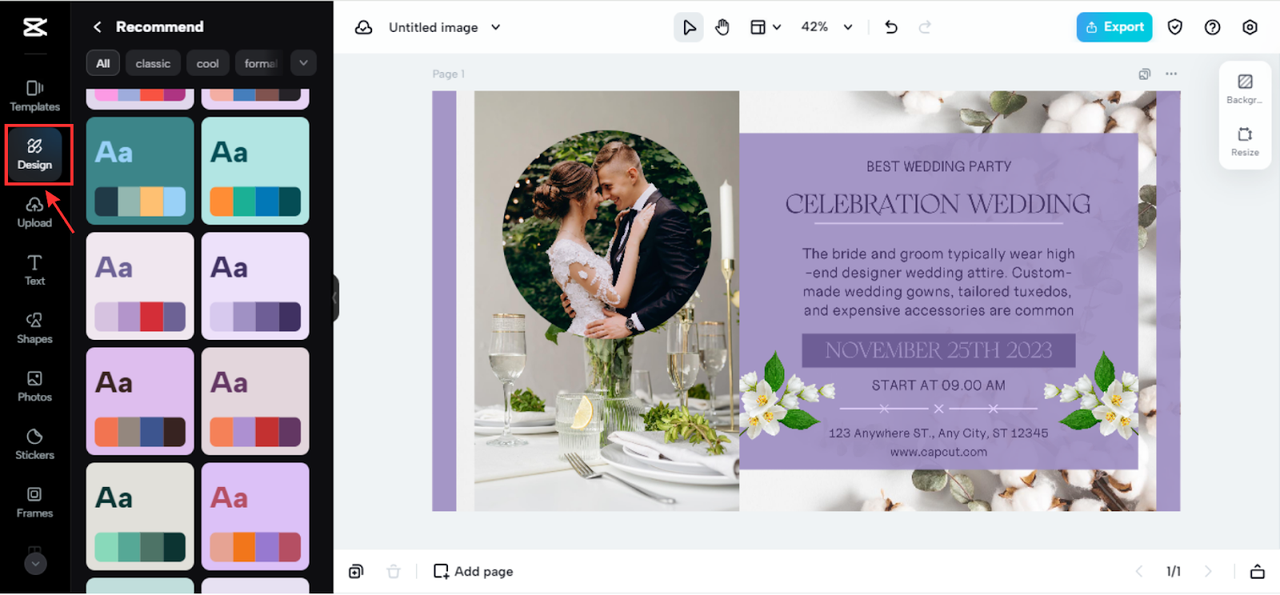Open Page 1 more options menu
1280x595 pixels.
1171,74
